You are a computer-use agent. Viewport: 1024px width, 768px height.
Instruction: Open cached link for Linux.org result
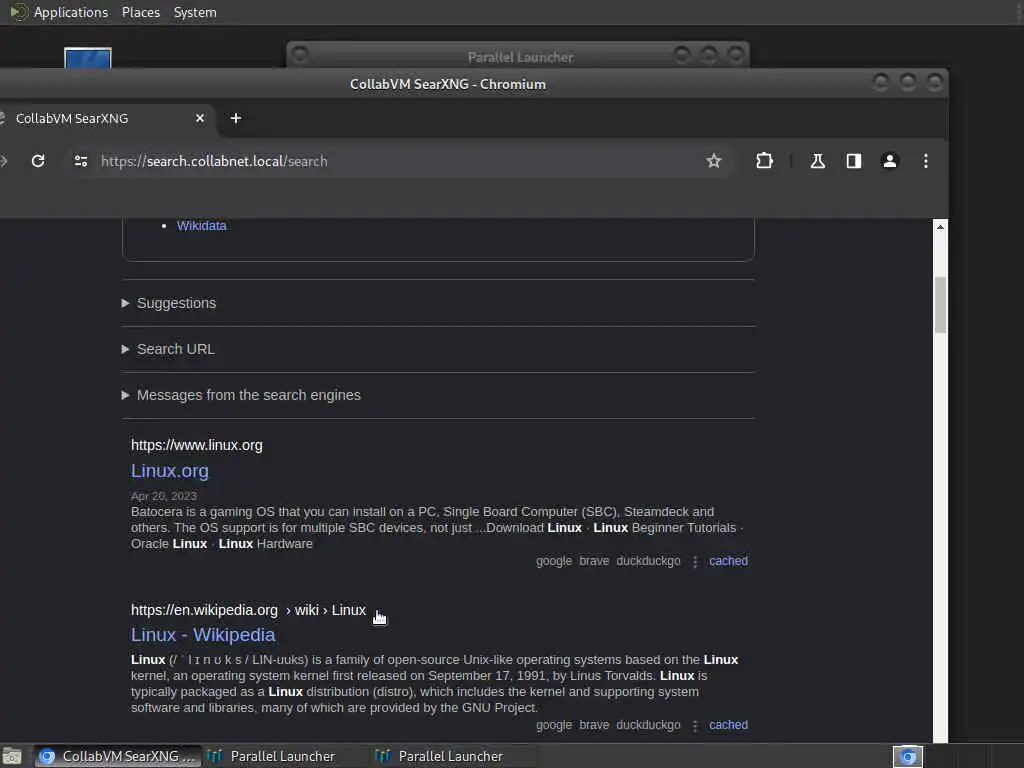tap(728, 561)
